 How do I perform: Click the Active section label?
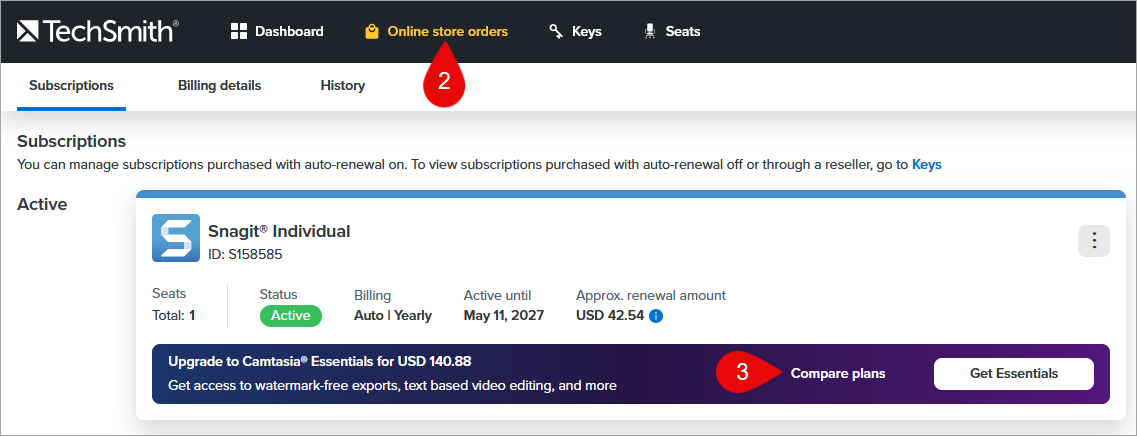click(42, 205)
